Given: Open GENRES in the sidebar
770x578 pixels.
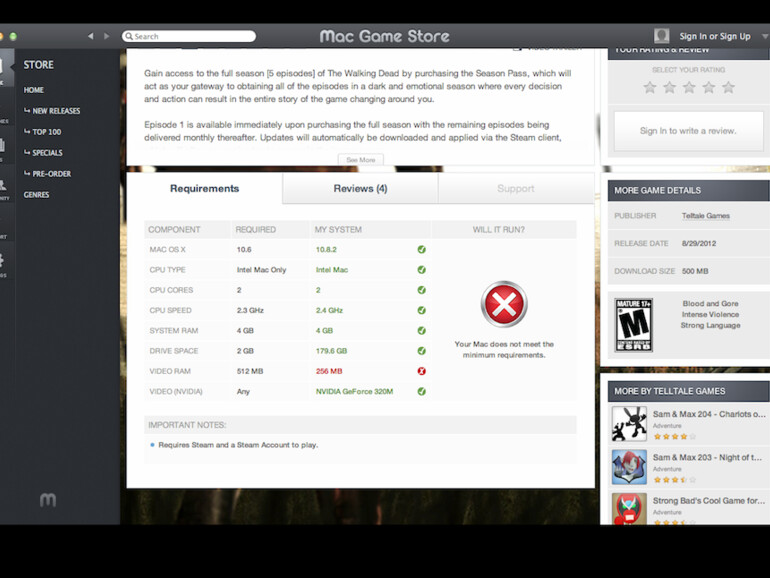Looking at the screenshot, I should tap(36, 195).
